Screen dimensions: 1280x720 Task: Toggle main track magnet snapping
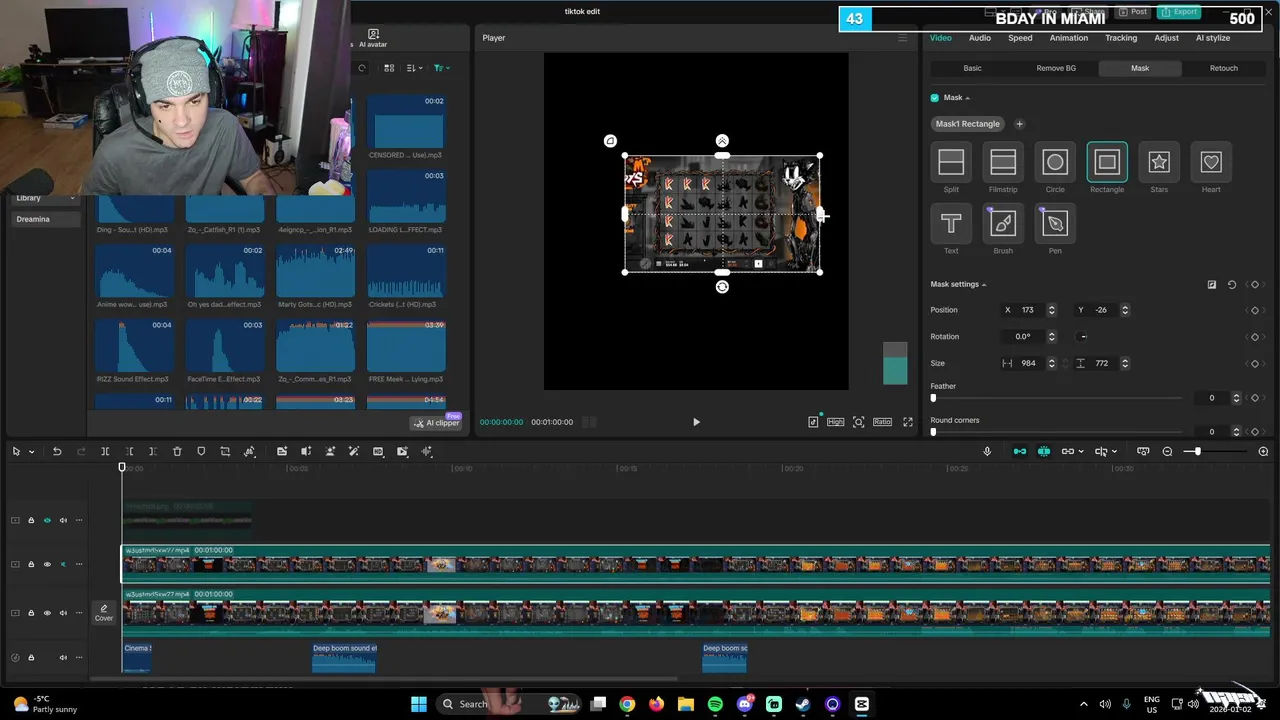[x=1019, y=452]
